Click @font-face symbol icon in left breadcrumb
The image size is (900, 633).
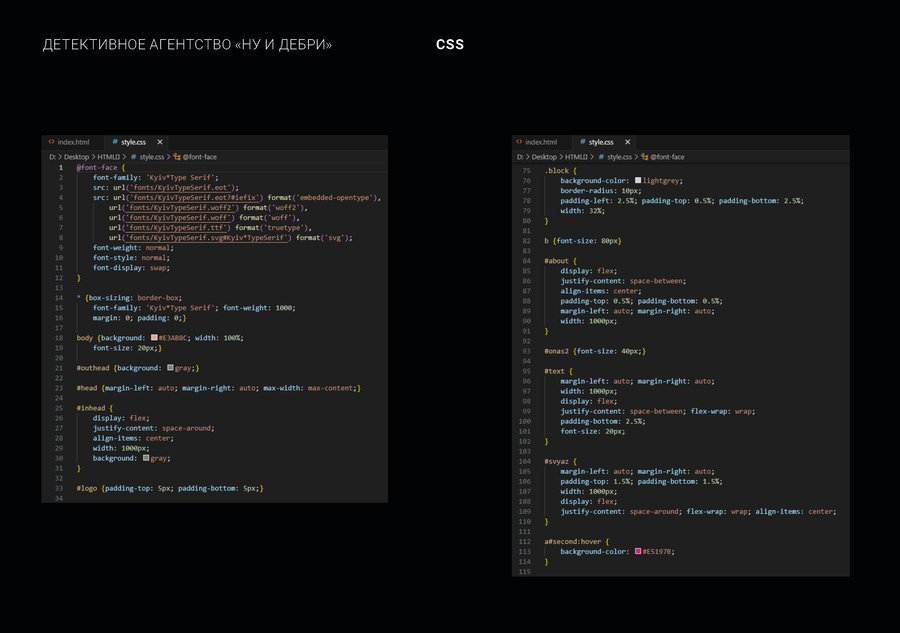(177, 157)
